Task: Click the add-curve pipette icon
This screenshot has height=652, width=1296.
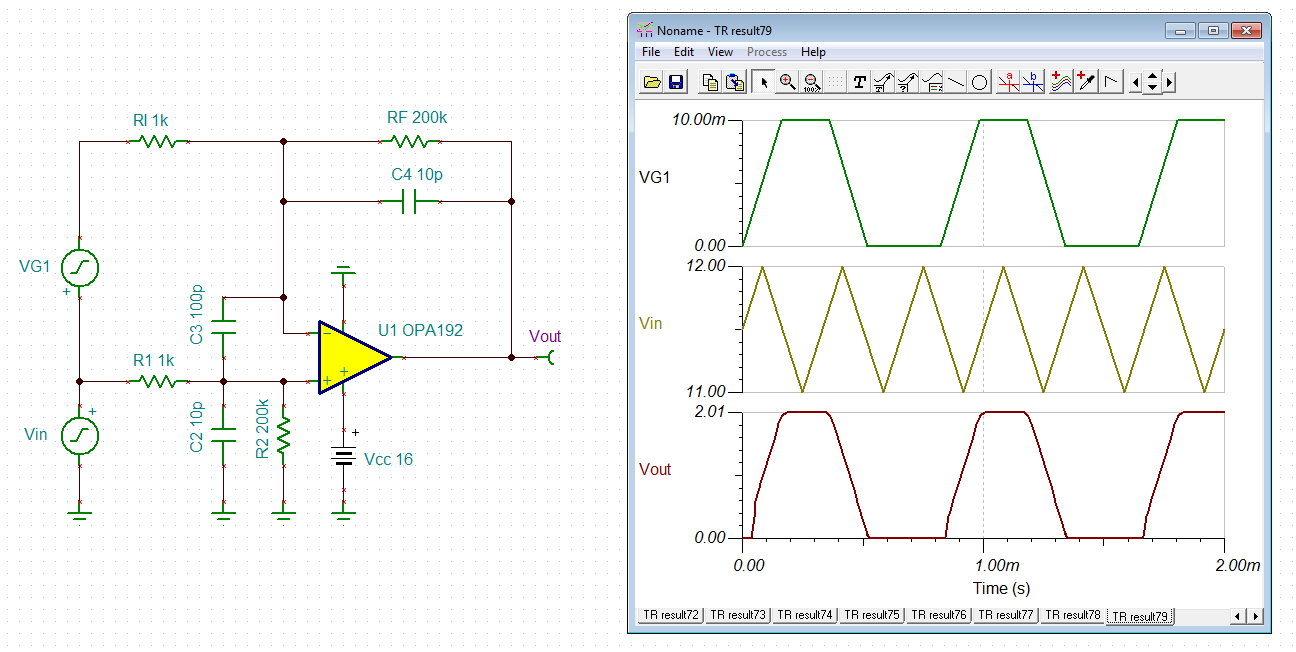Action: pyautogui.click(x=1085, y=82)
